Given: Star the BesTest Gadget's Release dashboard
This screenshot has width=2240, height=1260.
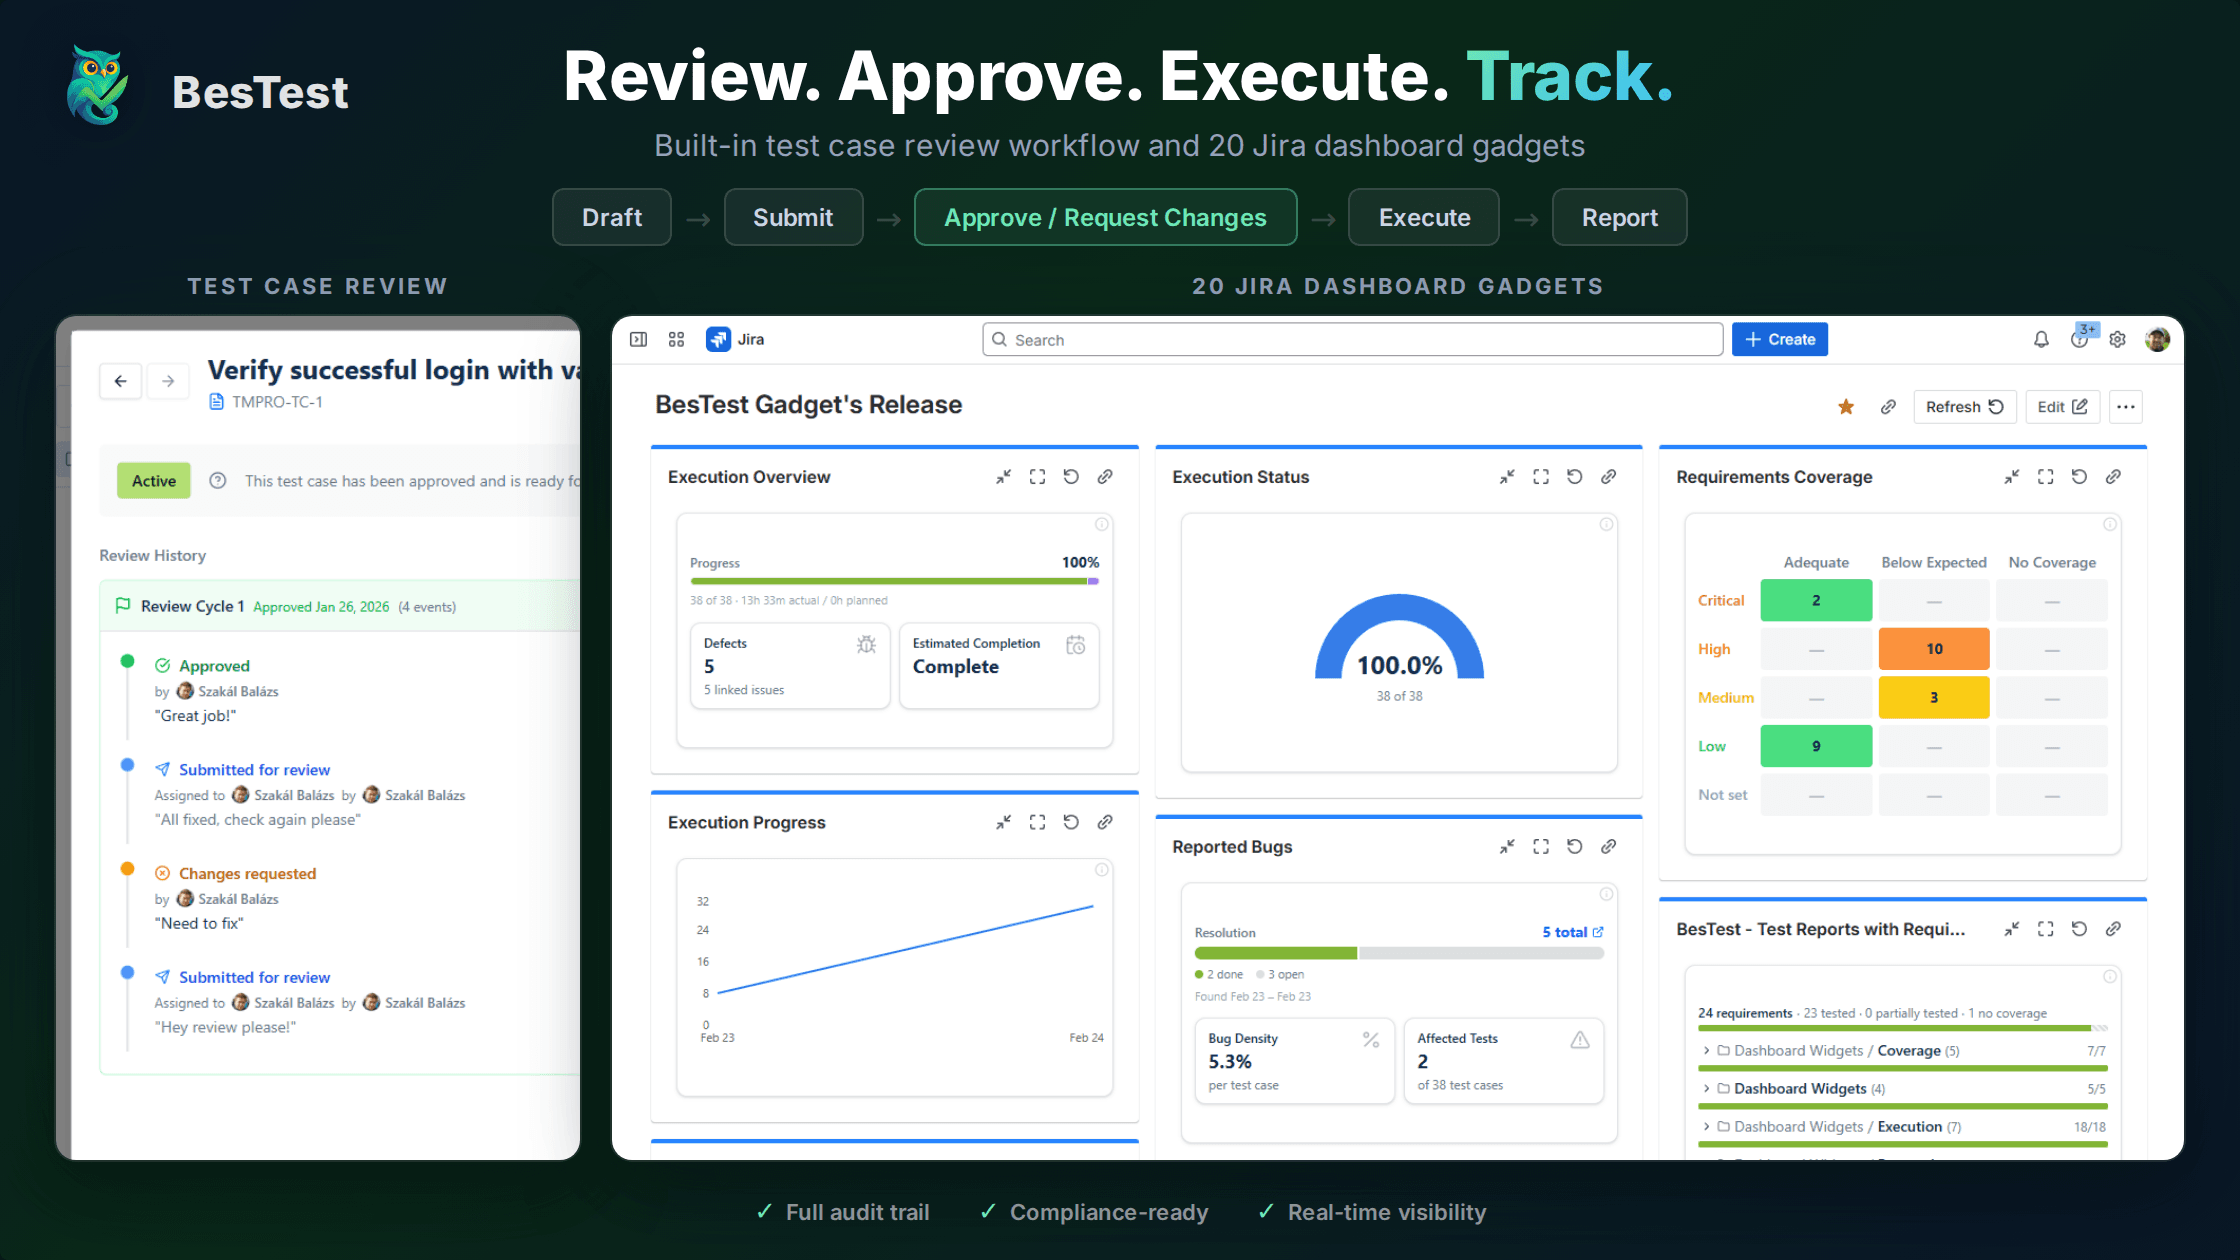Looking at the screenshot, I should click(x=1846, y=407).
